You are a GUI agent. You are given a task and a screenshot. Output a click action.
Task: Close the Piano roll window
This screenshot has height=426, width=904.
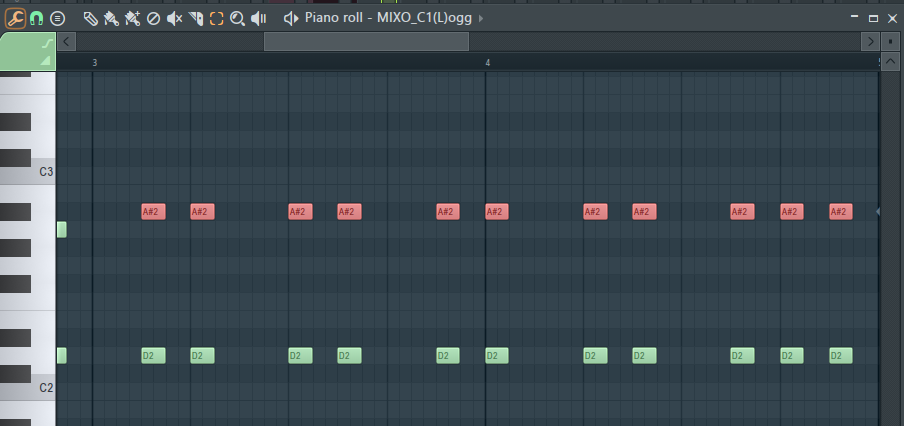coord(892,18)
